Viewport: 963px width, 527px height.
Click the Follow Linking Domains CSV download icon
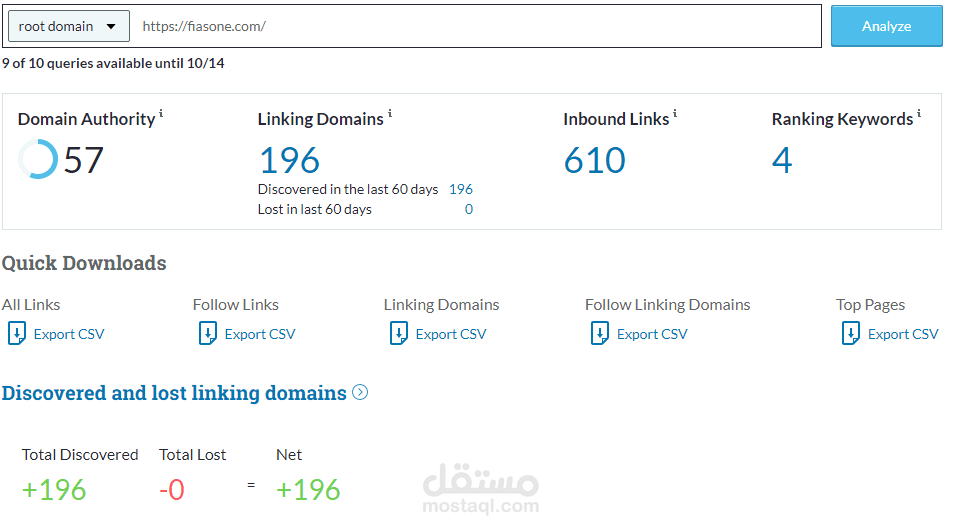[599, 334]
